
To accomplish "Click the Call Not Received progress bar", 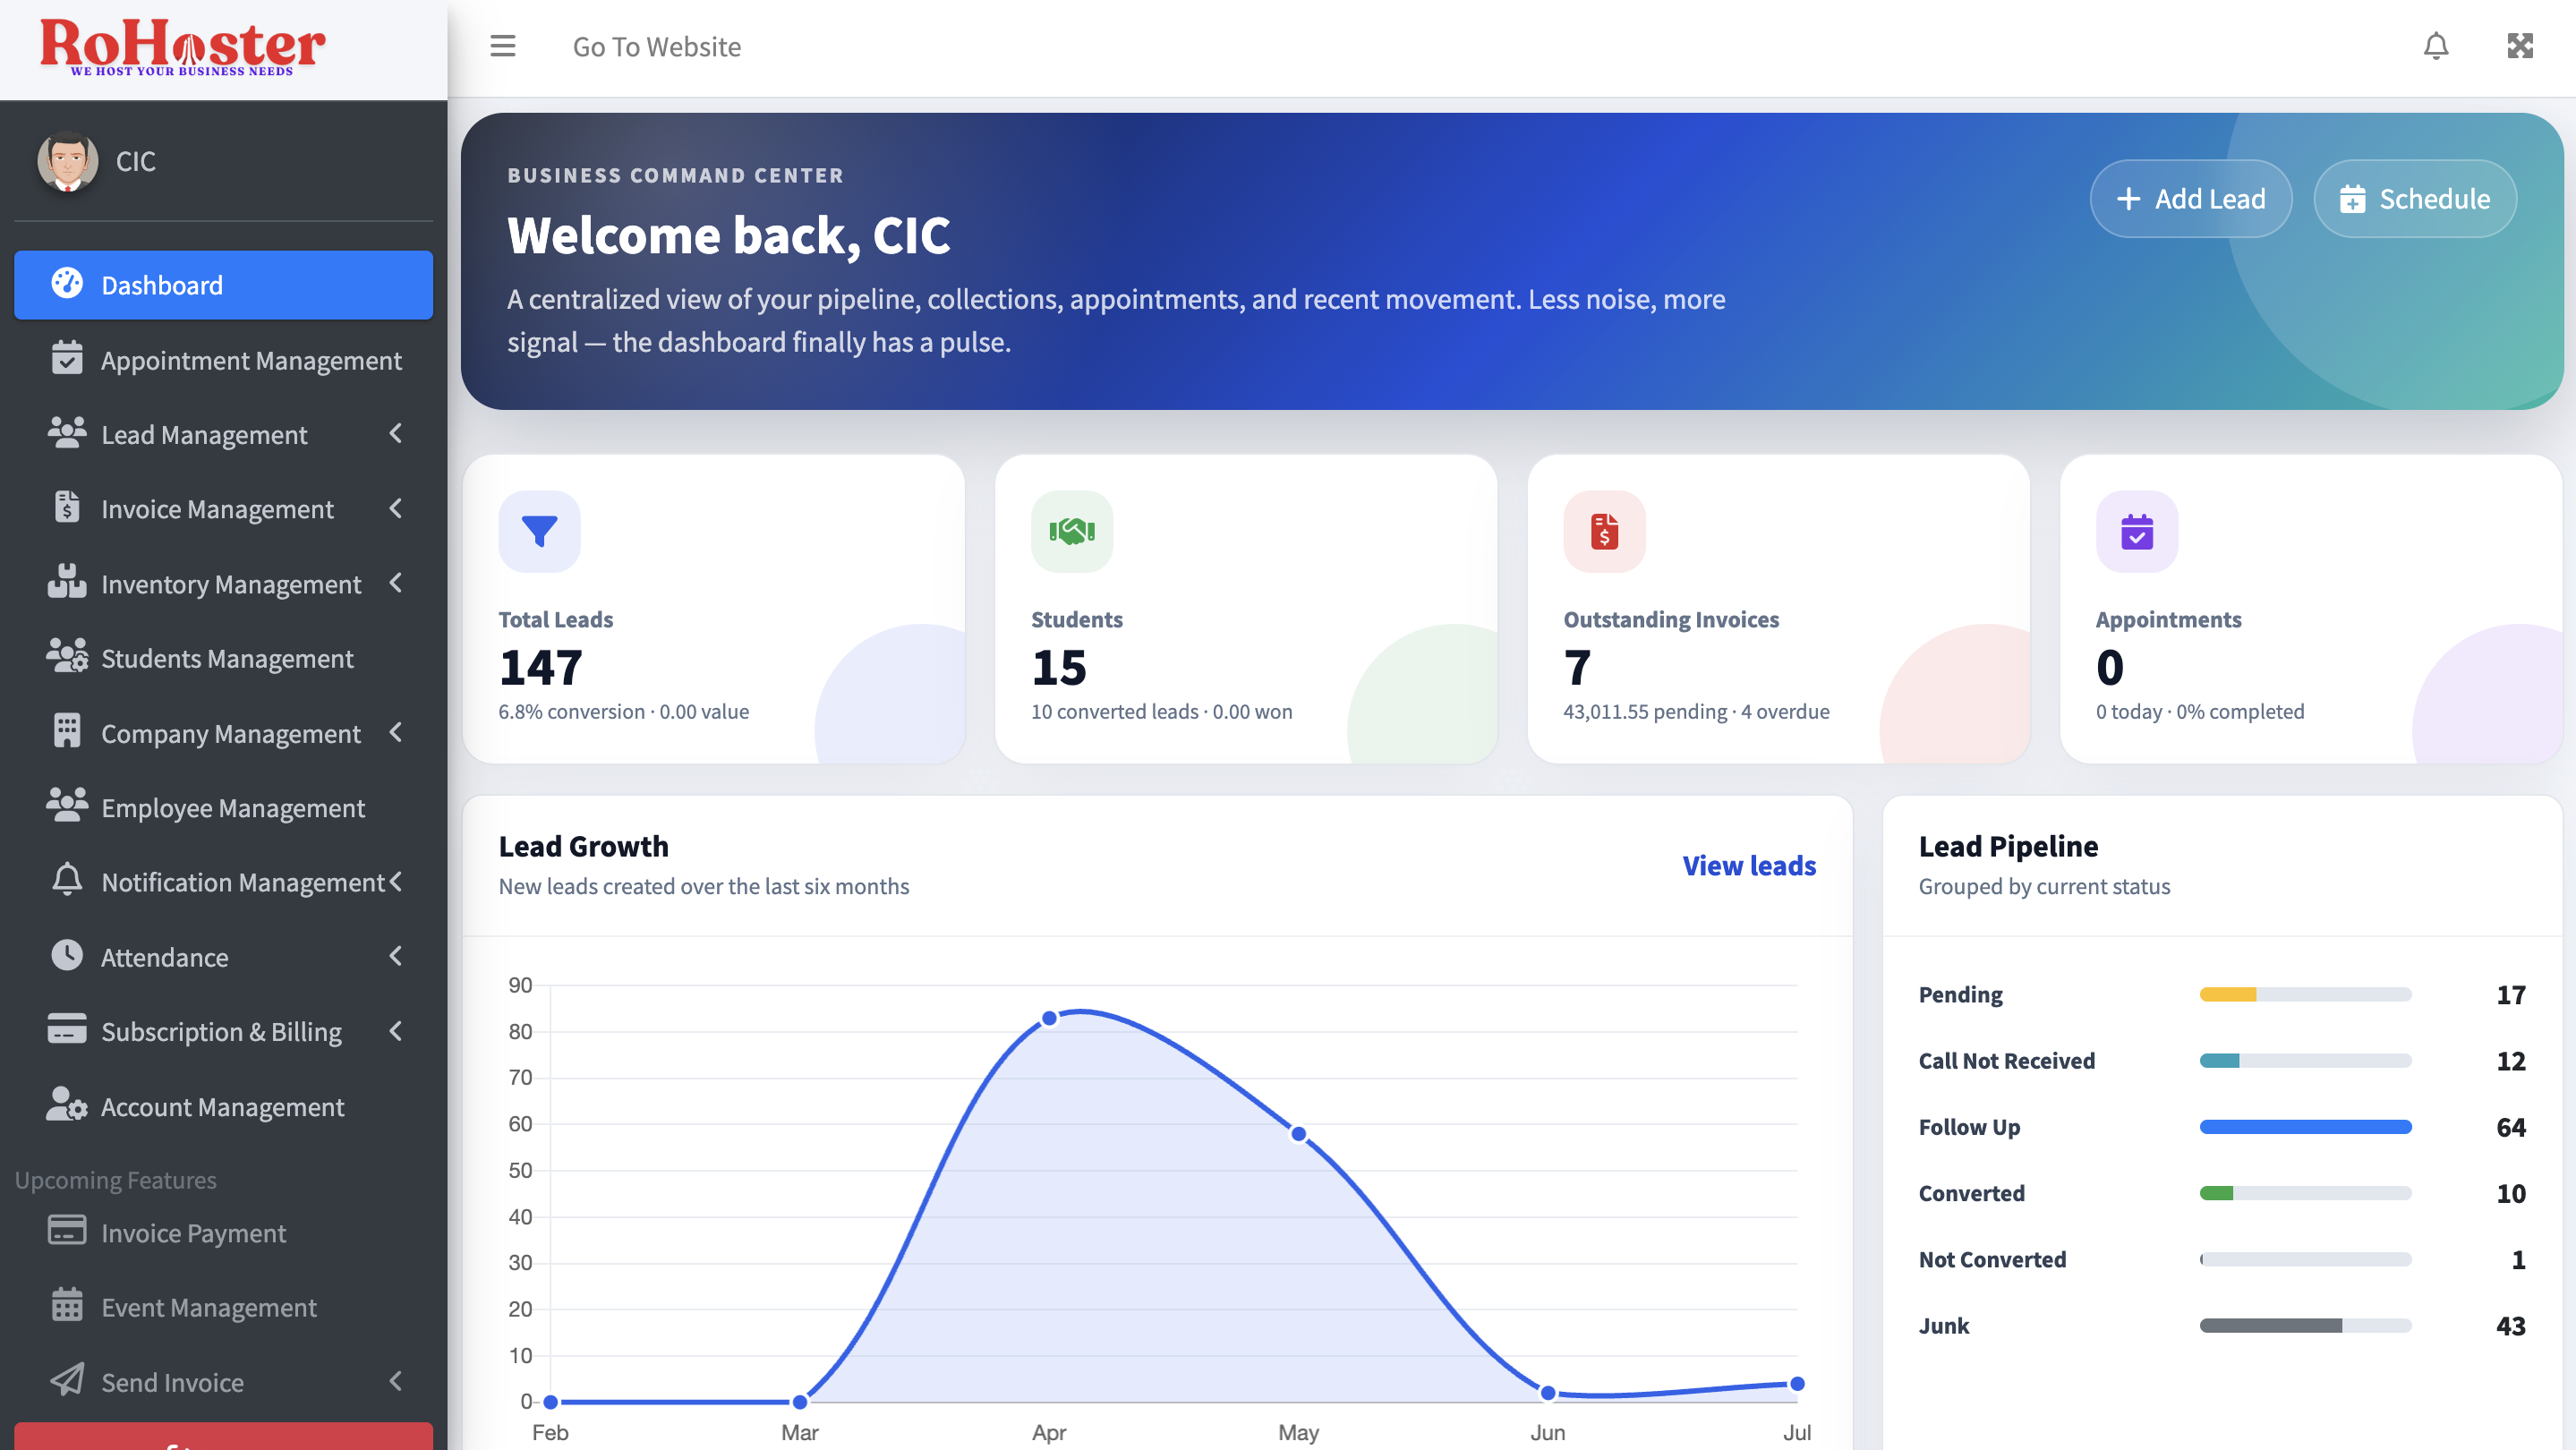I will coord(2305,1060).
